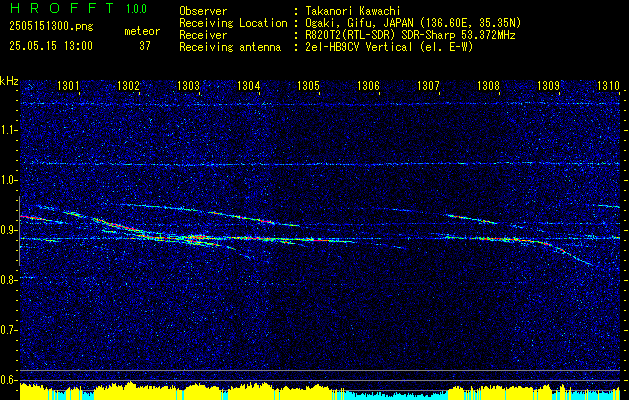Click the 1307 time marker
This screenshot has width=629, height=400.
(x=428, y=85)
